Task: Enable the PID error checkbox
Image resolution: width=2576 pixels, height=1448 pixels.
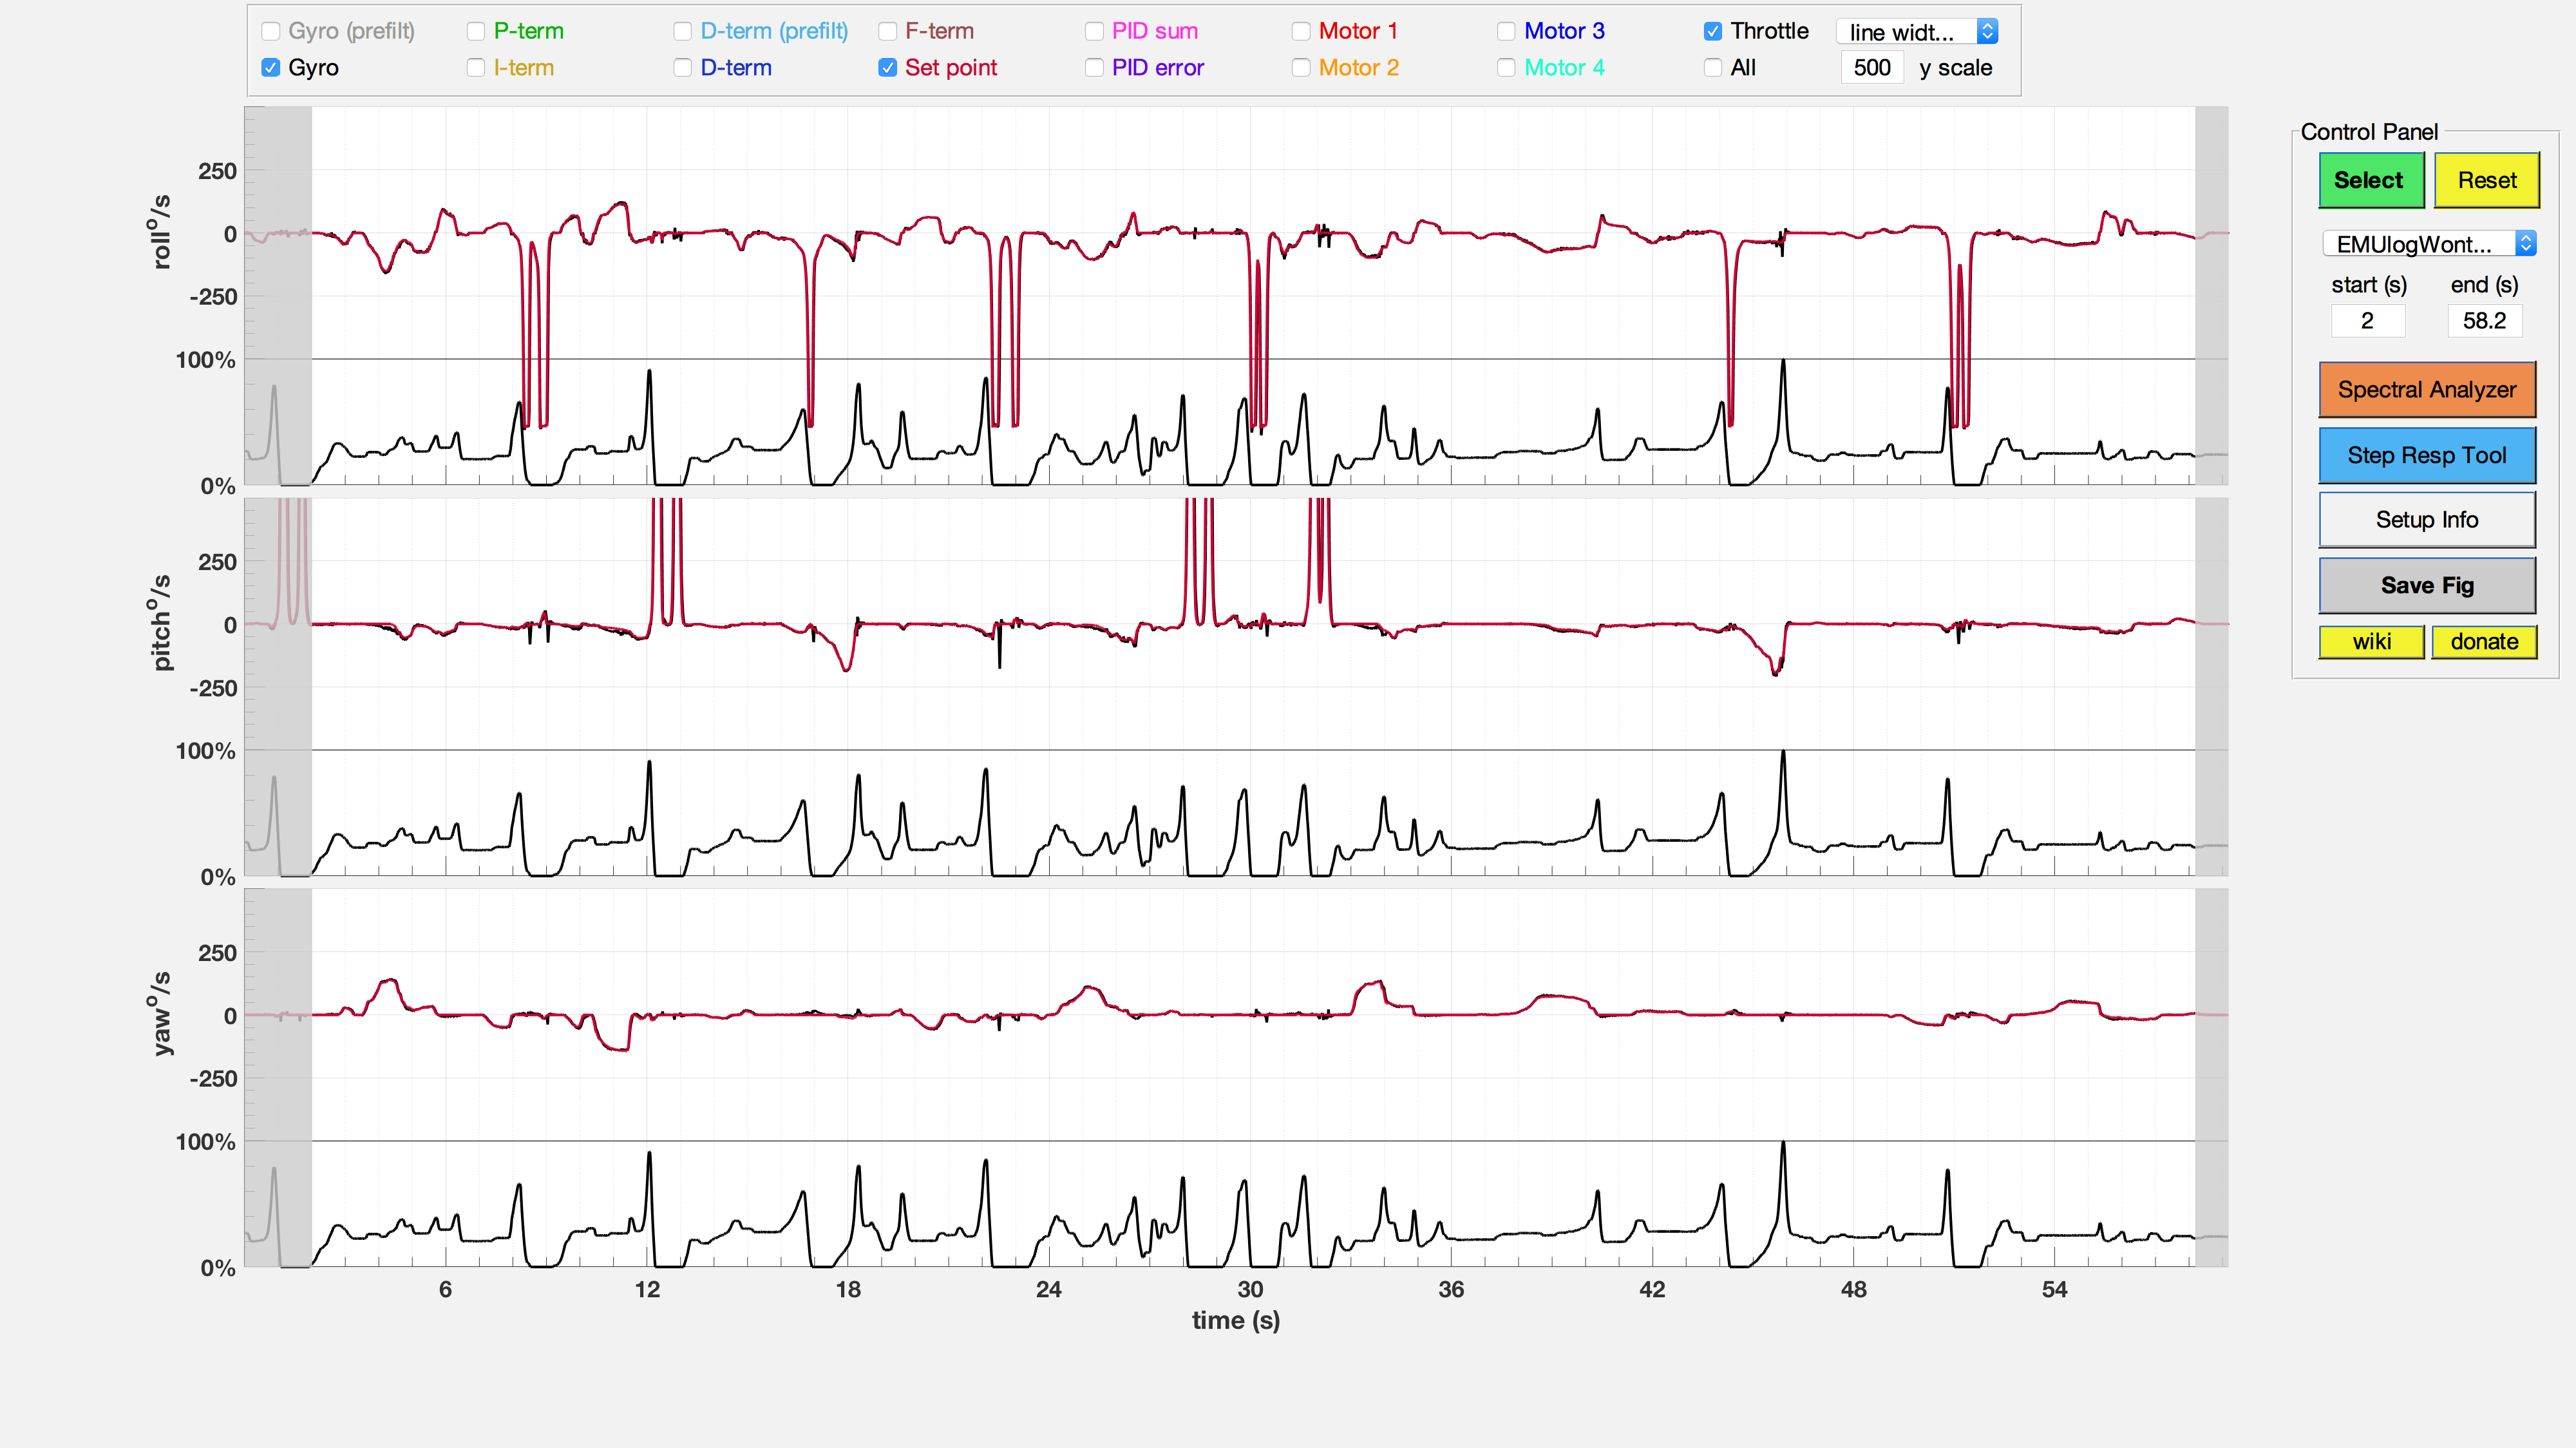Action: coord(1094,68)
